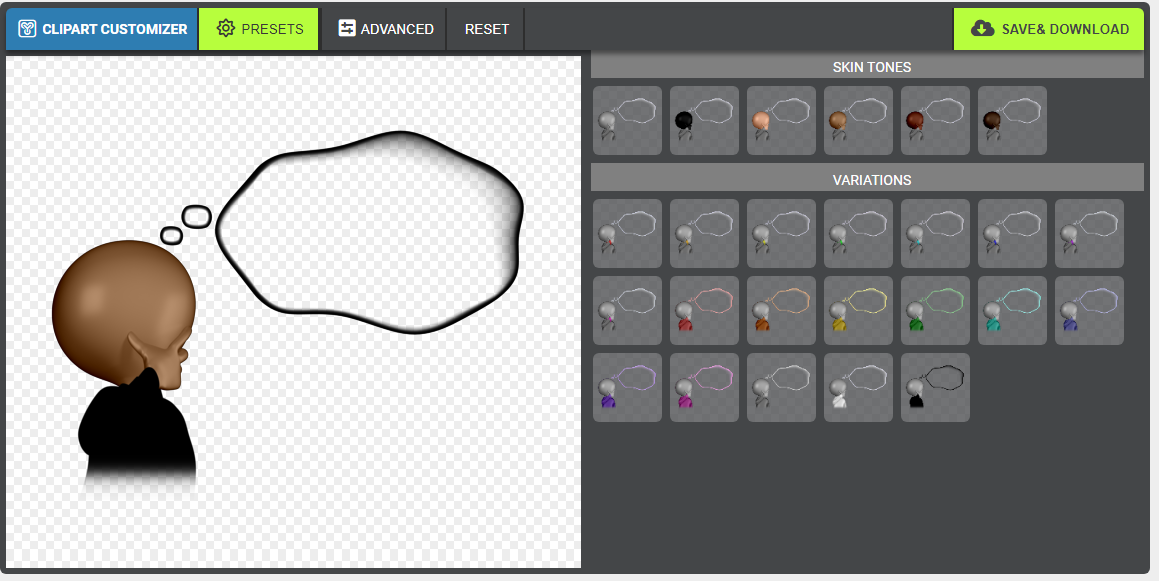Image resolution: width=1159 pixels, height=581 pixels.
Task: Choose the peach skin tone preset
Action: click(x=781, y=120)
